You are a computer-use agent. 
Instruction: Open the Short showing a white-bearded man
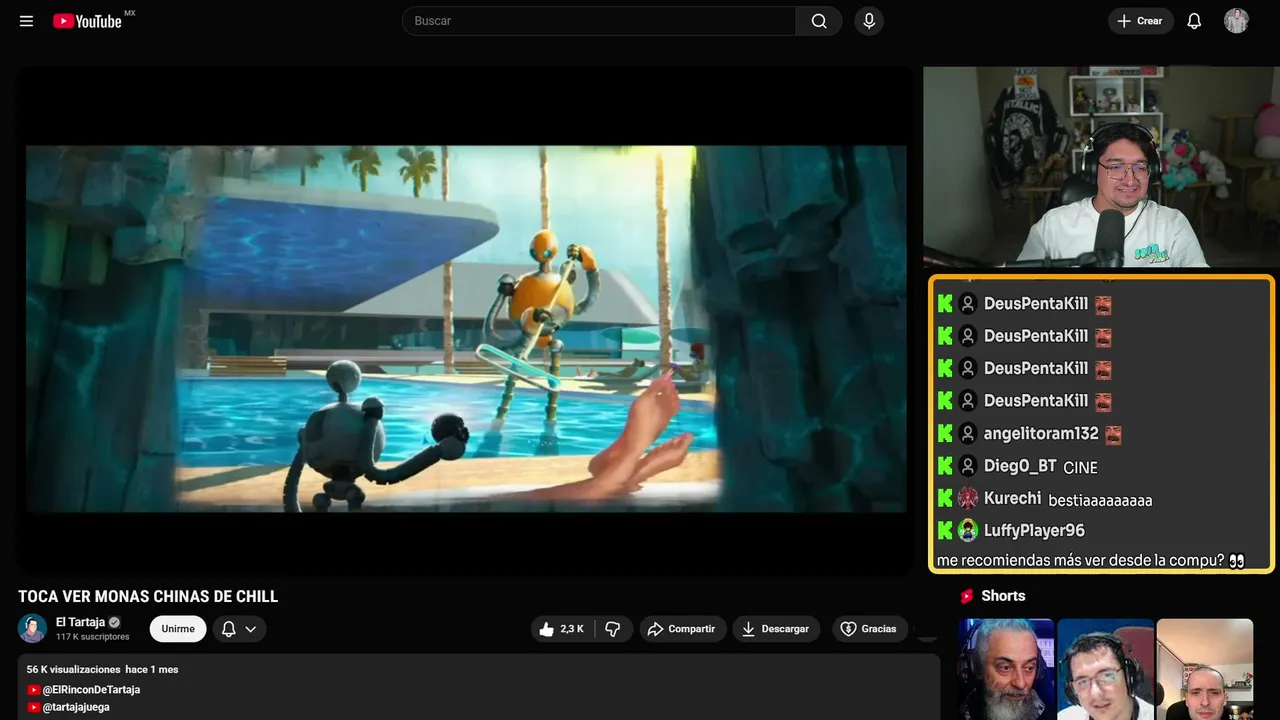point(1006,669)
